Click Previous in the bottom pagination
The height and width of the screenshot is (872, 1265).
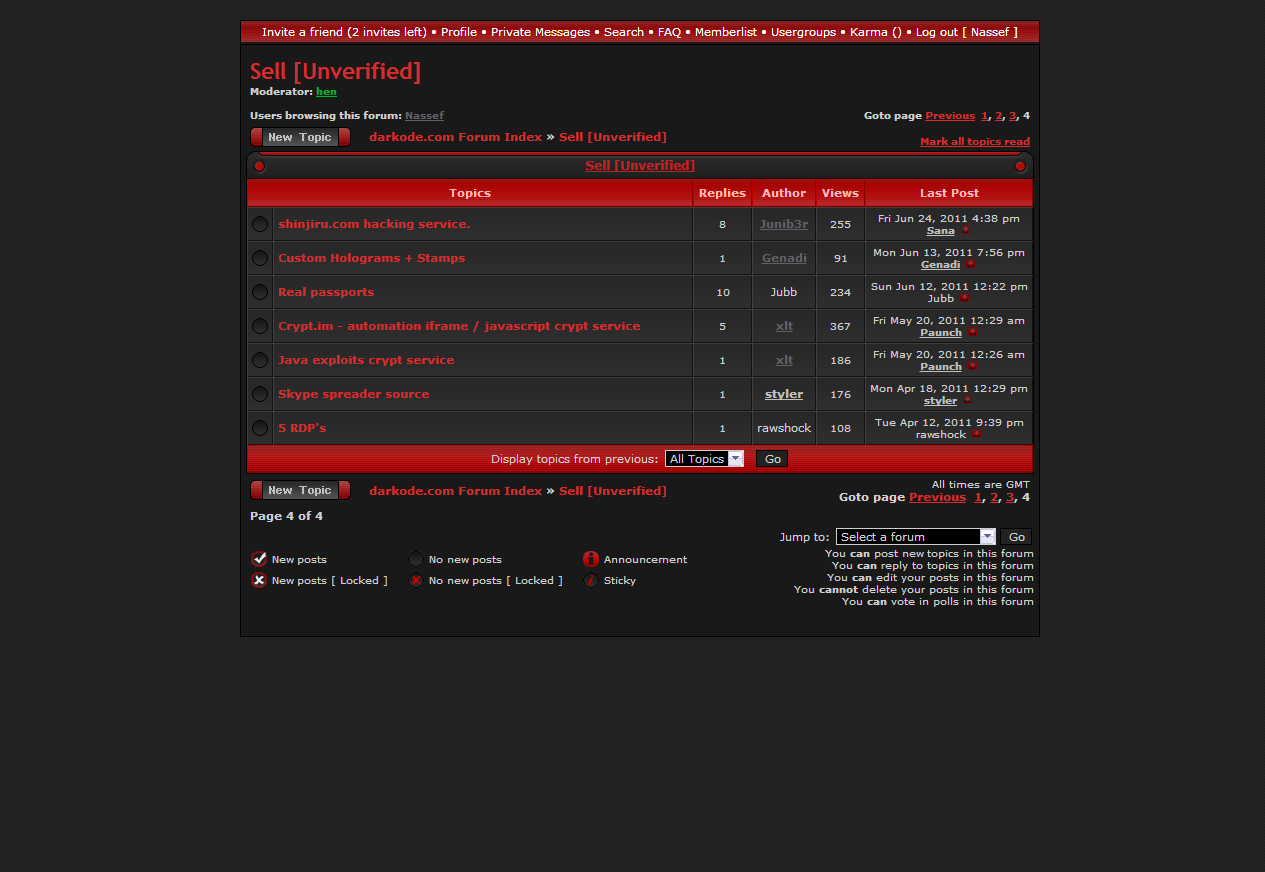(937, 497)
